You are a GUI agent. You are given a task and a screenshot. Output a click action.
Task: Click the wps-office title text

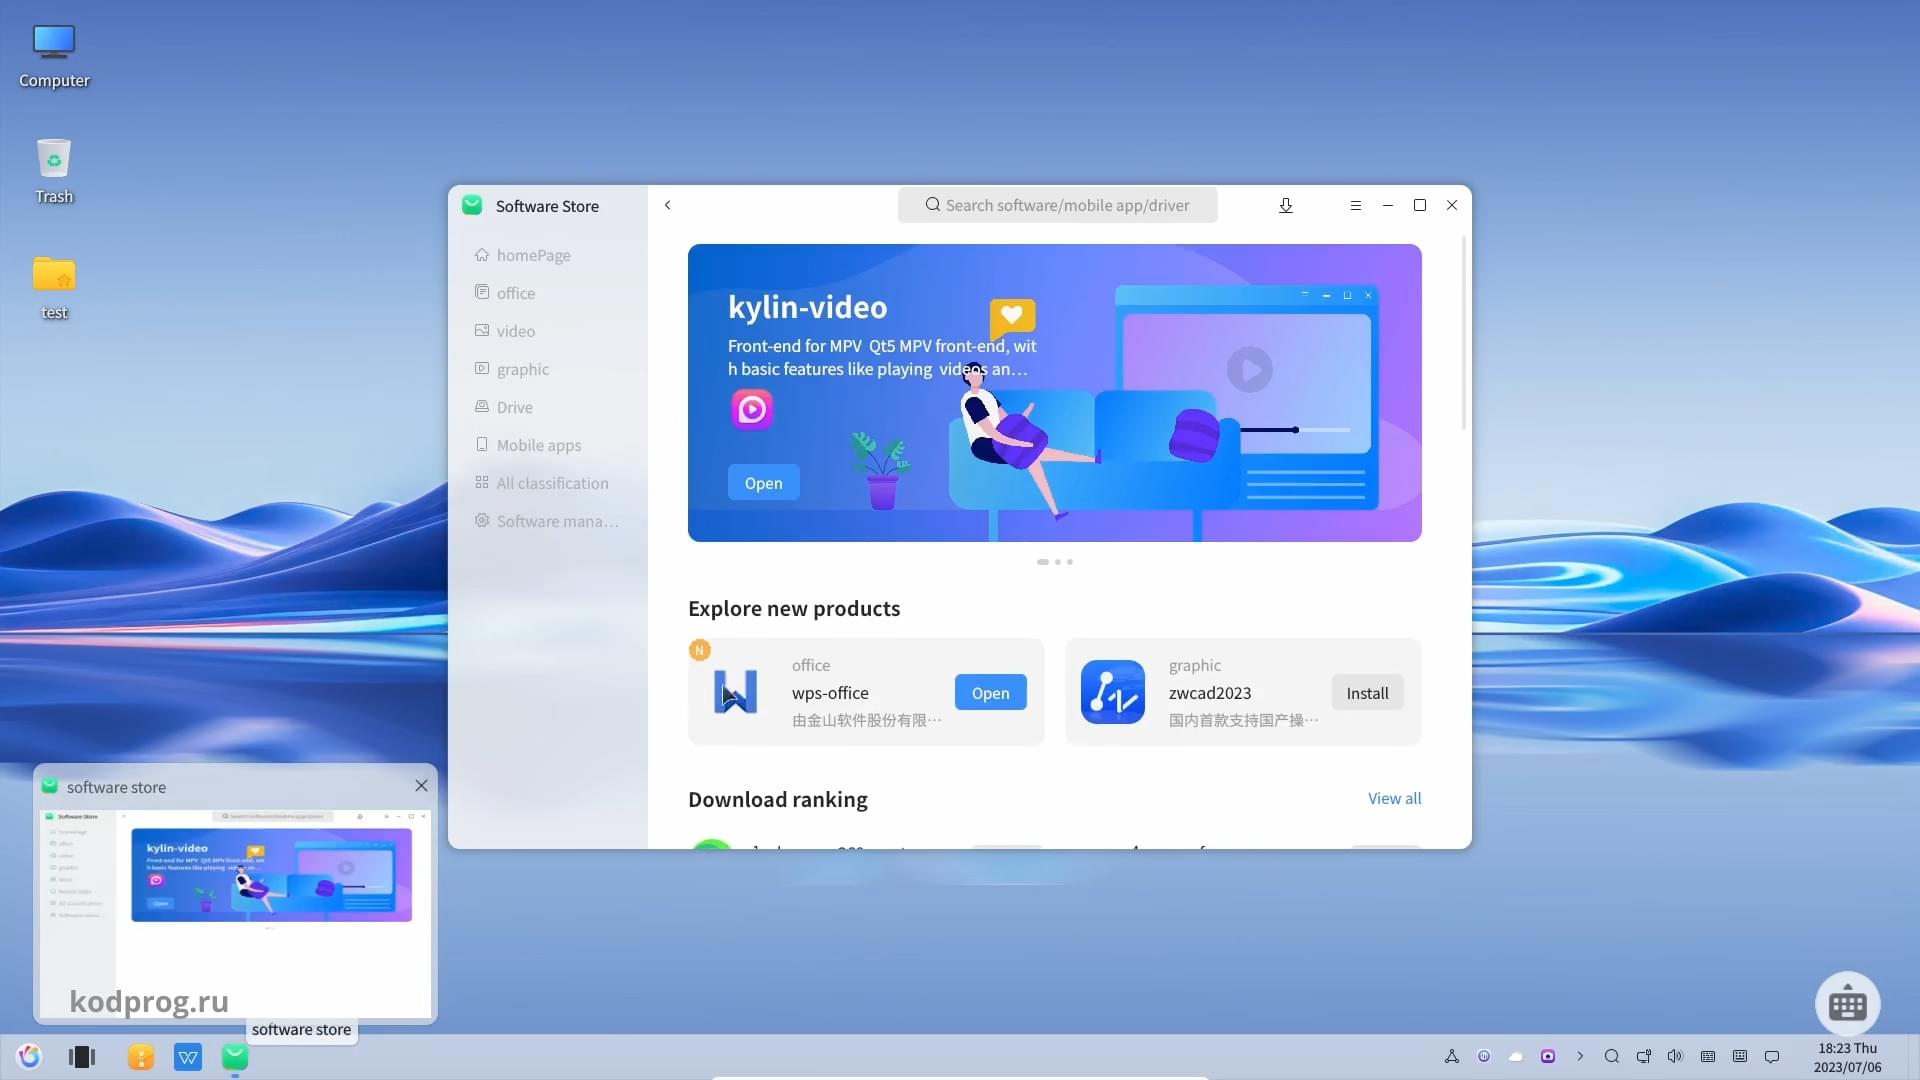click(830, 693)
